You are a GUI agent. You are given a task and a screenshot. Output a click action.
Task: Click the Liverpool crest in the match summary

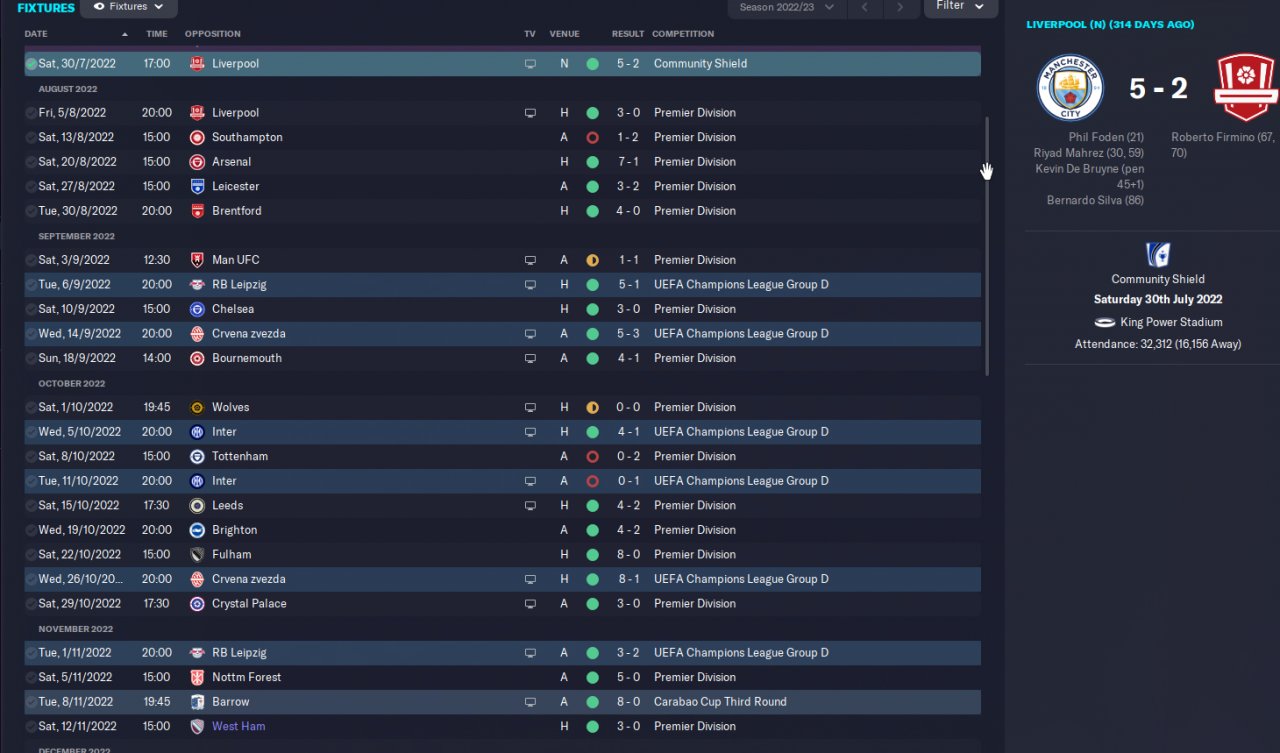point(1246,88)
